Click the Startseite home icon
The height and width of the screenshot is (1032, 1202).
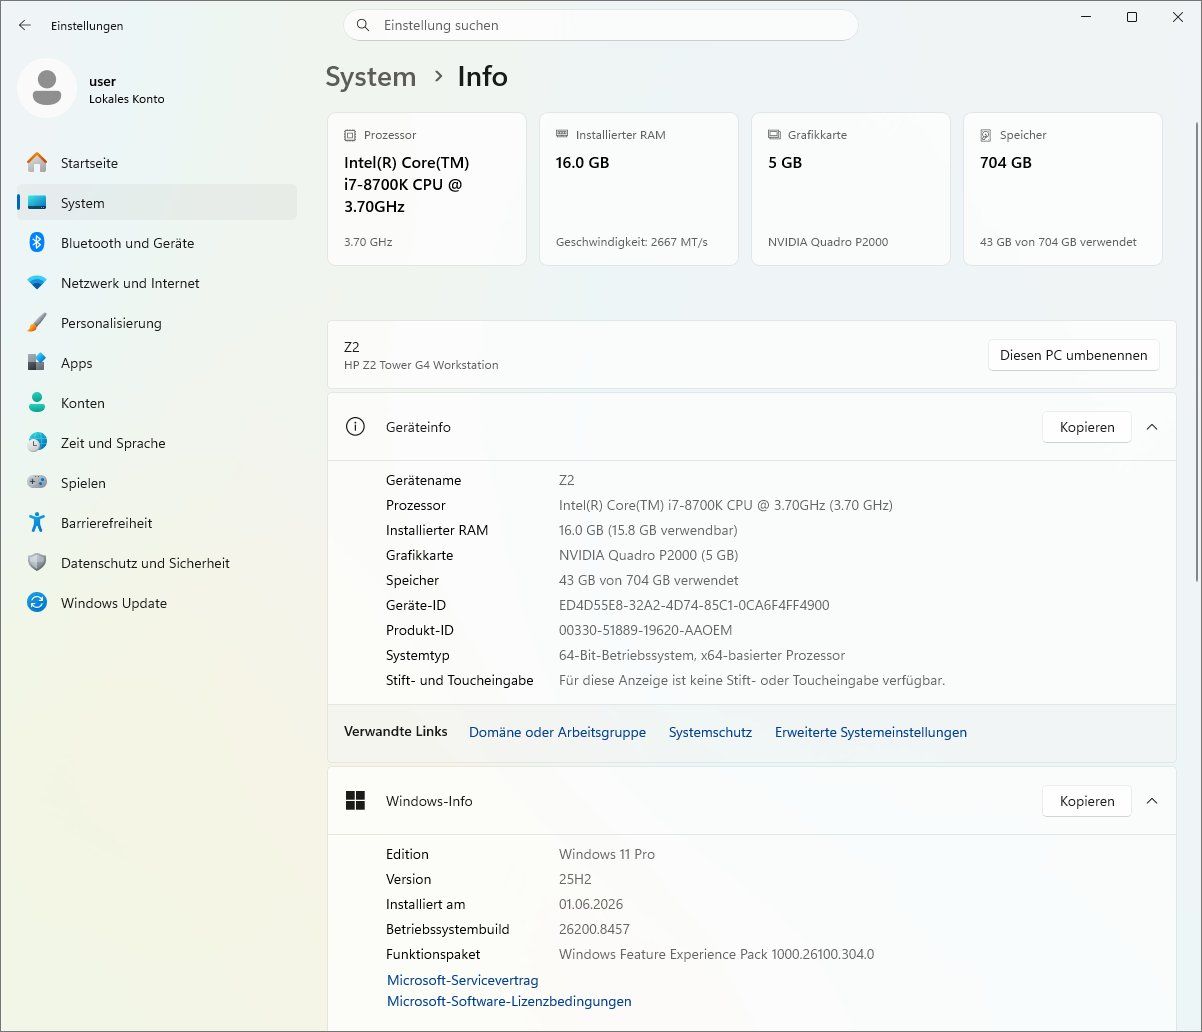click(37, 163)
